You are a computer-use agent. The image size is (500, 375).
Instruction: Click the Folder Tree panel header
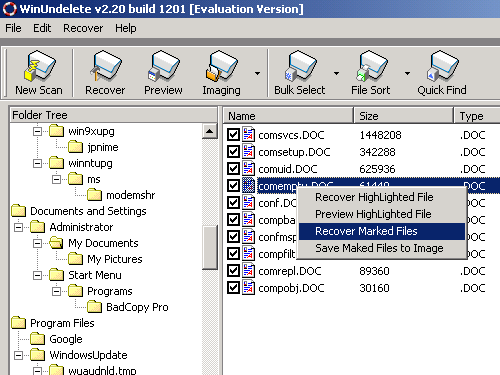tap(113, 115)
